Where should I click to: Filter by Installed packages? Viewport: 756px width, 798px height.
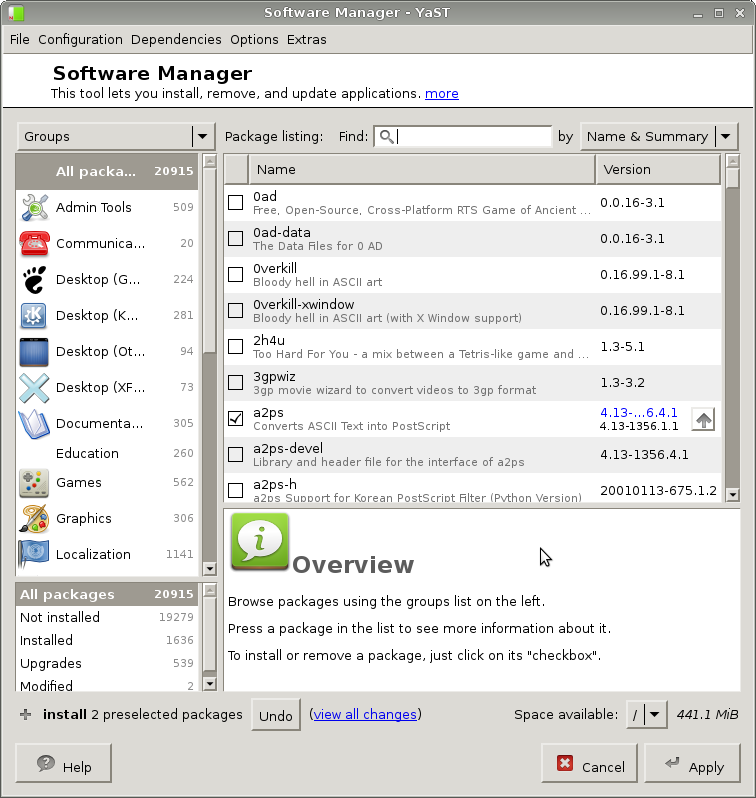tap(107, 640)
